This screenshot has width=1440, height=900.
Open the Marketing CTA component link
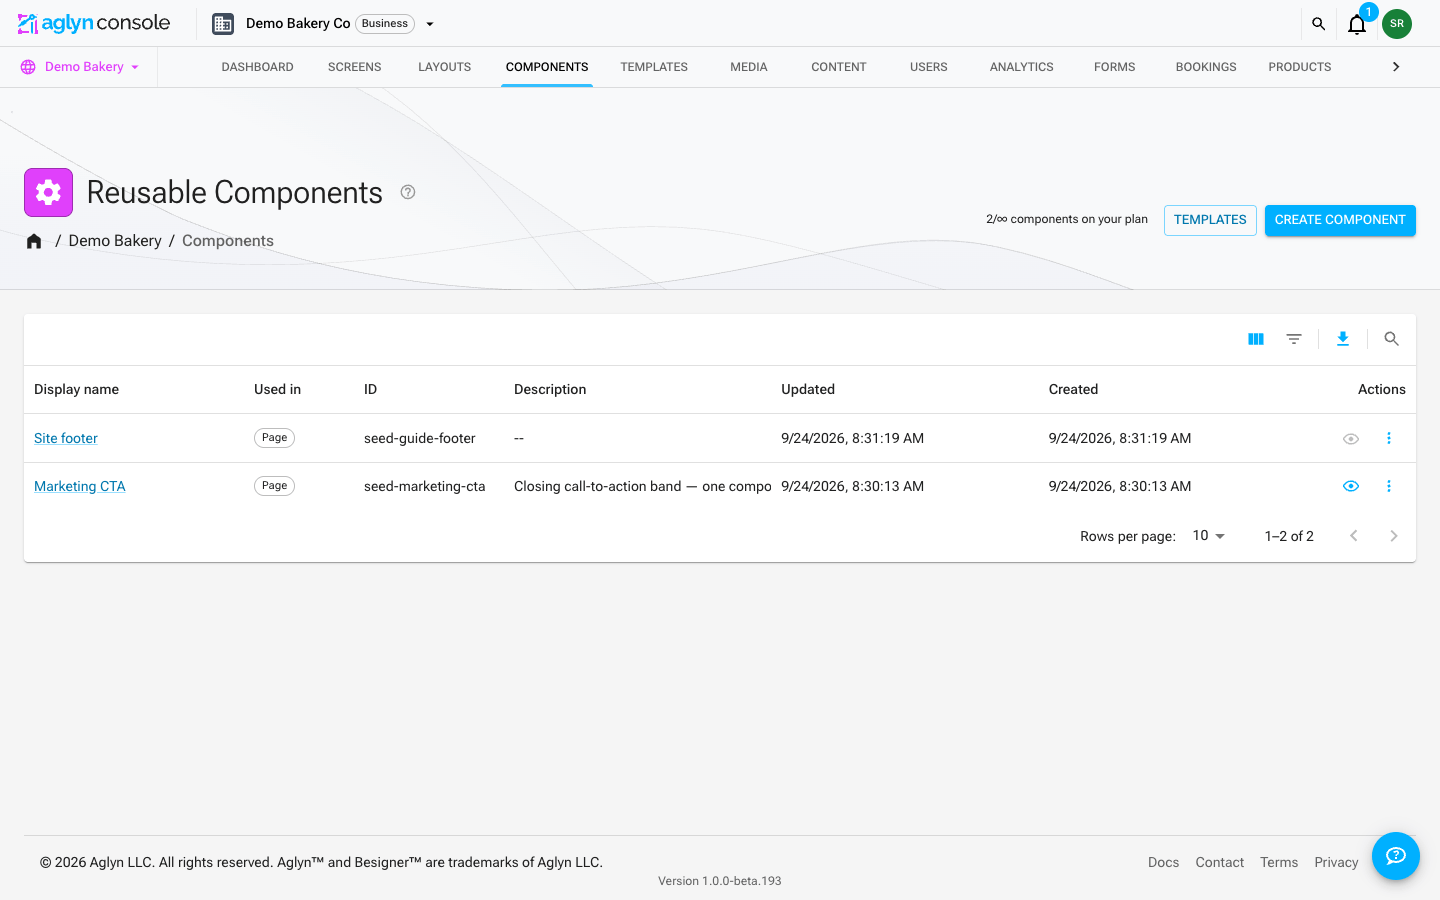(80, 486)
